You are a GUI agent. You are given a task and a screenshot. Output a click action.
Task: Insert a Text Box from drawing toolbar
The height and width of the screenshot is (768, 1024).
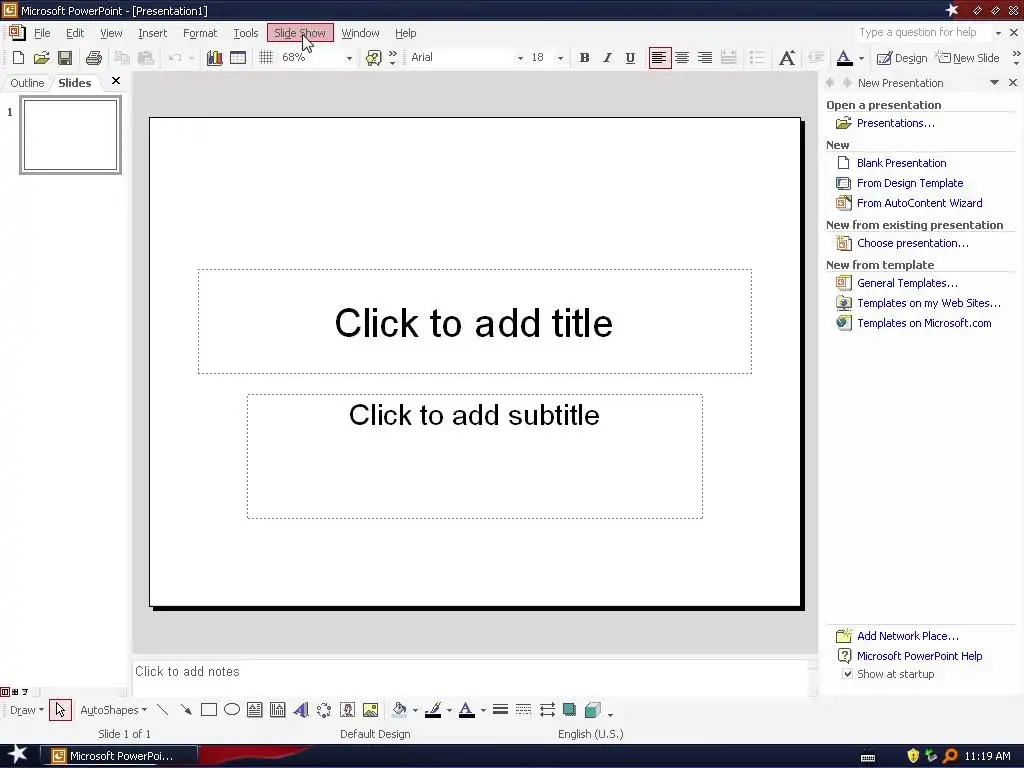tap(255, 711)
